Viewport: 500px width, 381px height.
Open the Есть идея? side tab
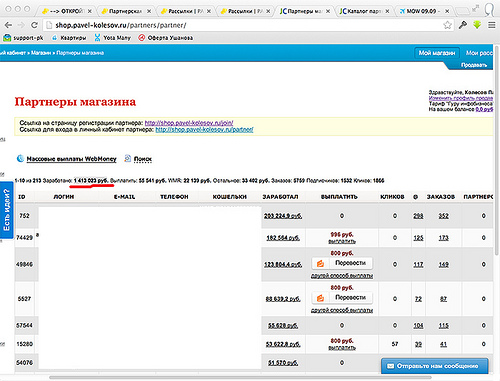[x=6, y=210]
